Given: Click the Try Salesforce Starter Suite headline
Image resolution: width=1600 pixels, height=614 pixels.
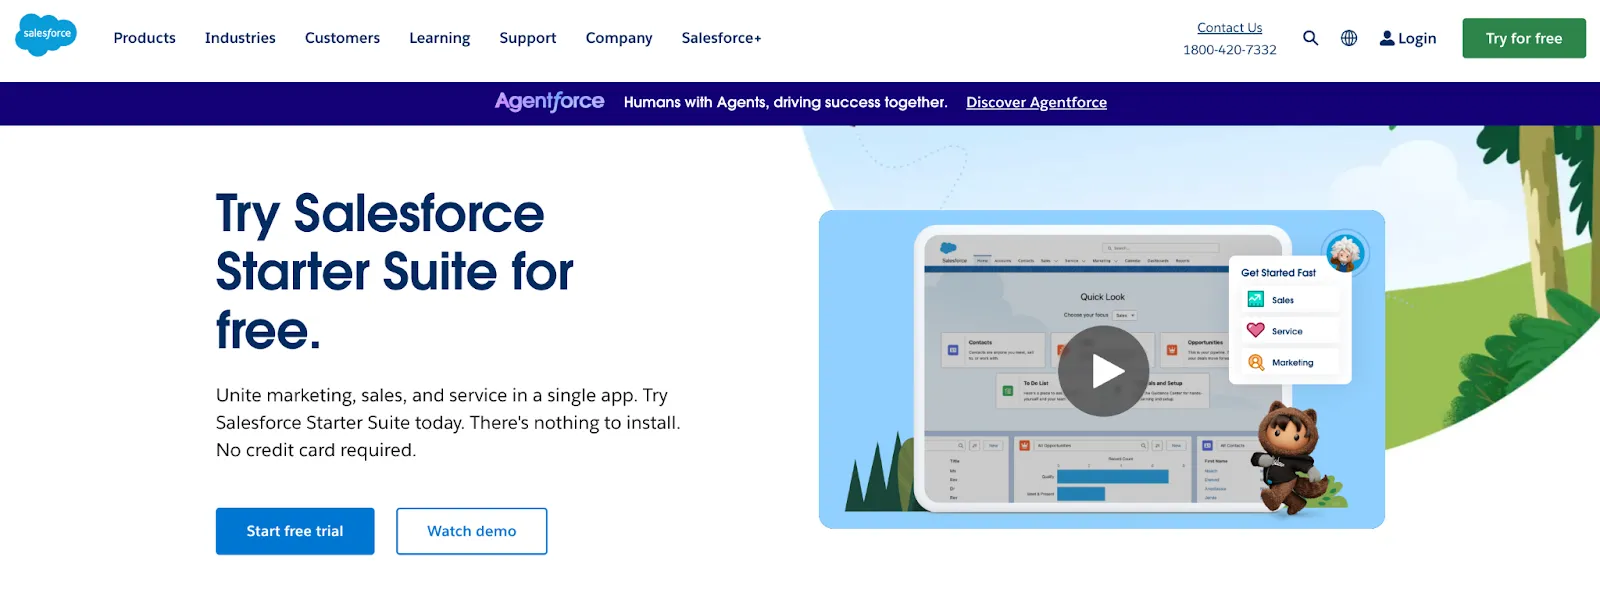Looking at the screenshot, I should (x=395, y=272).
